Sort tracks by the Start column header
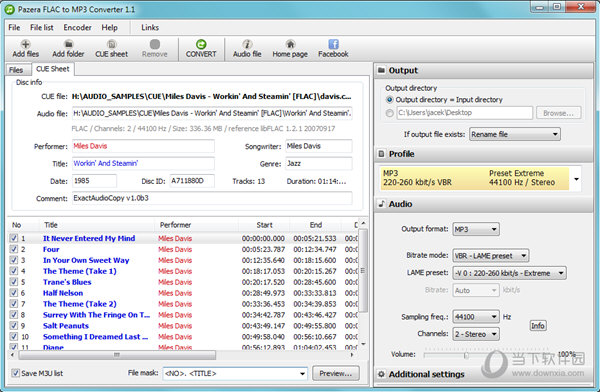Image resolution: width=600 pixels, height=392 pixels. (x=264, y=225)
